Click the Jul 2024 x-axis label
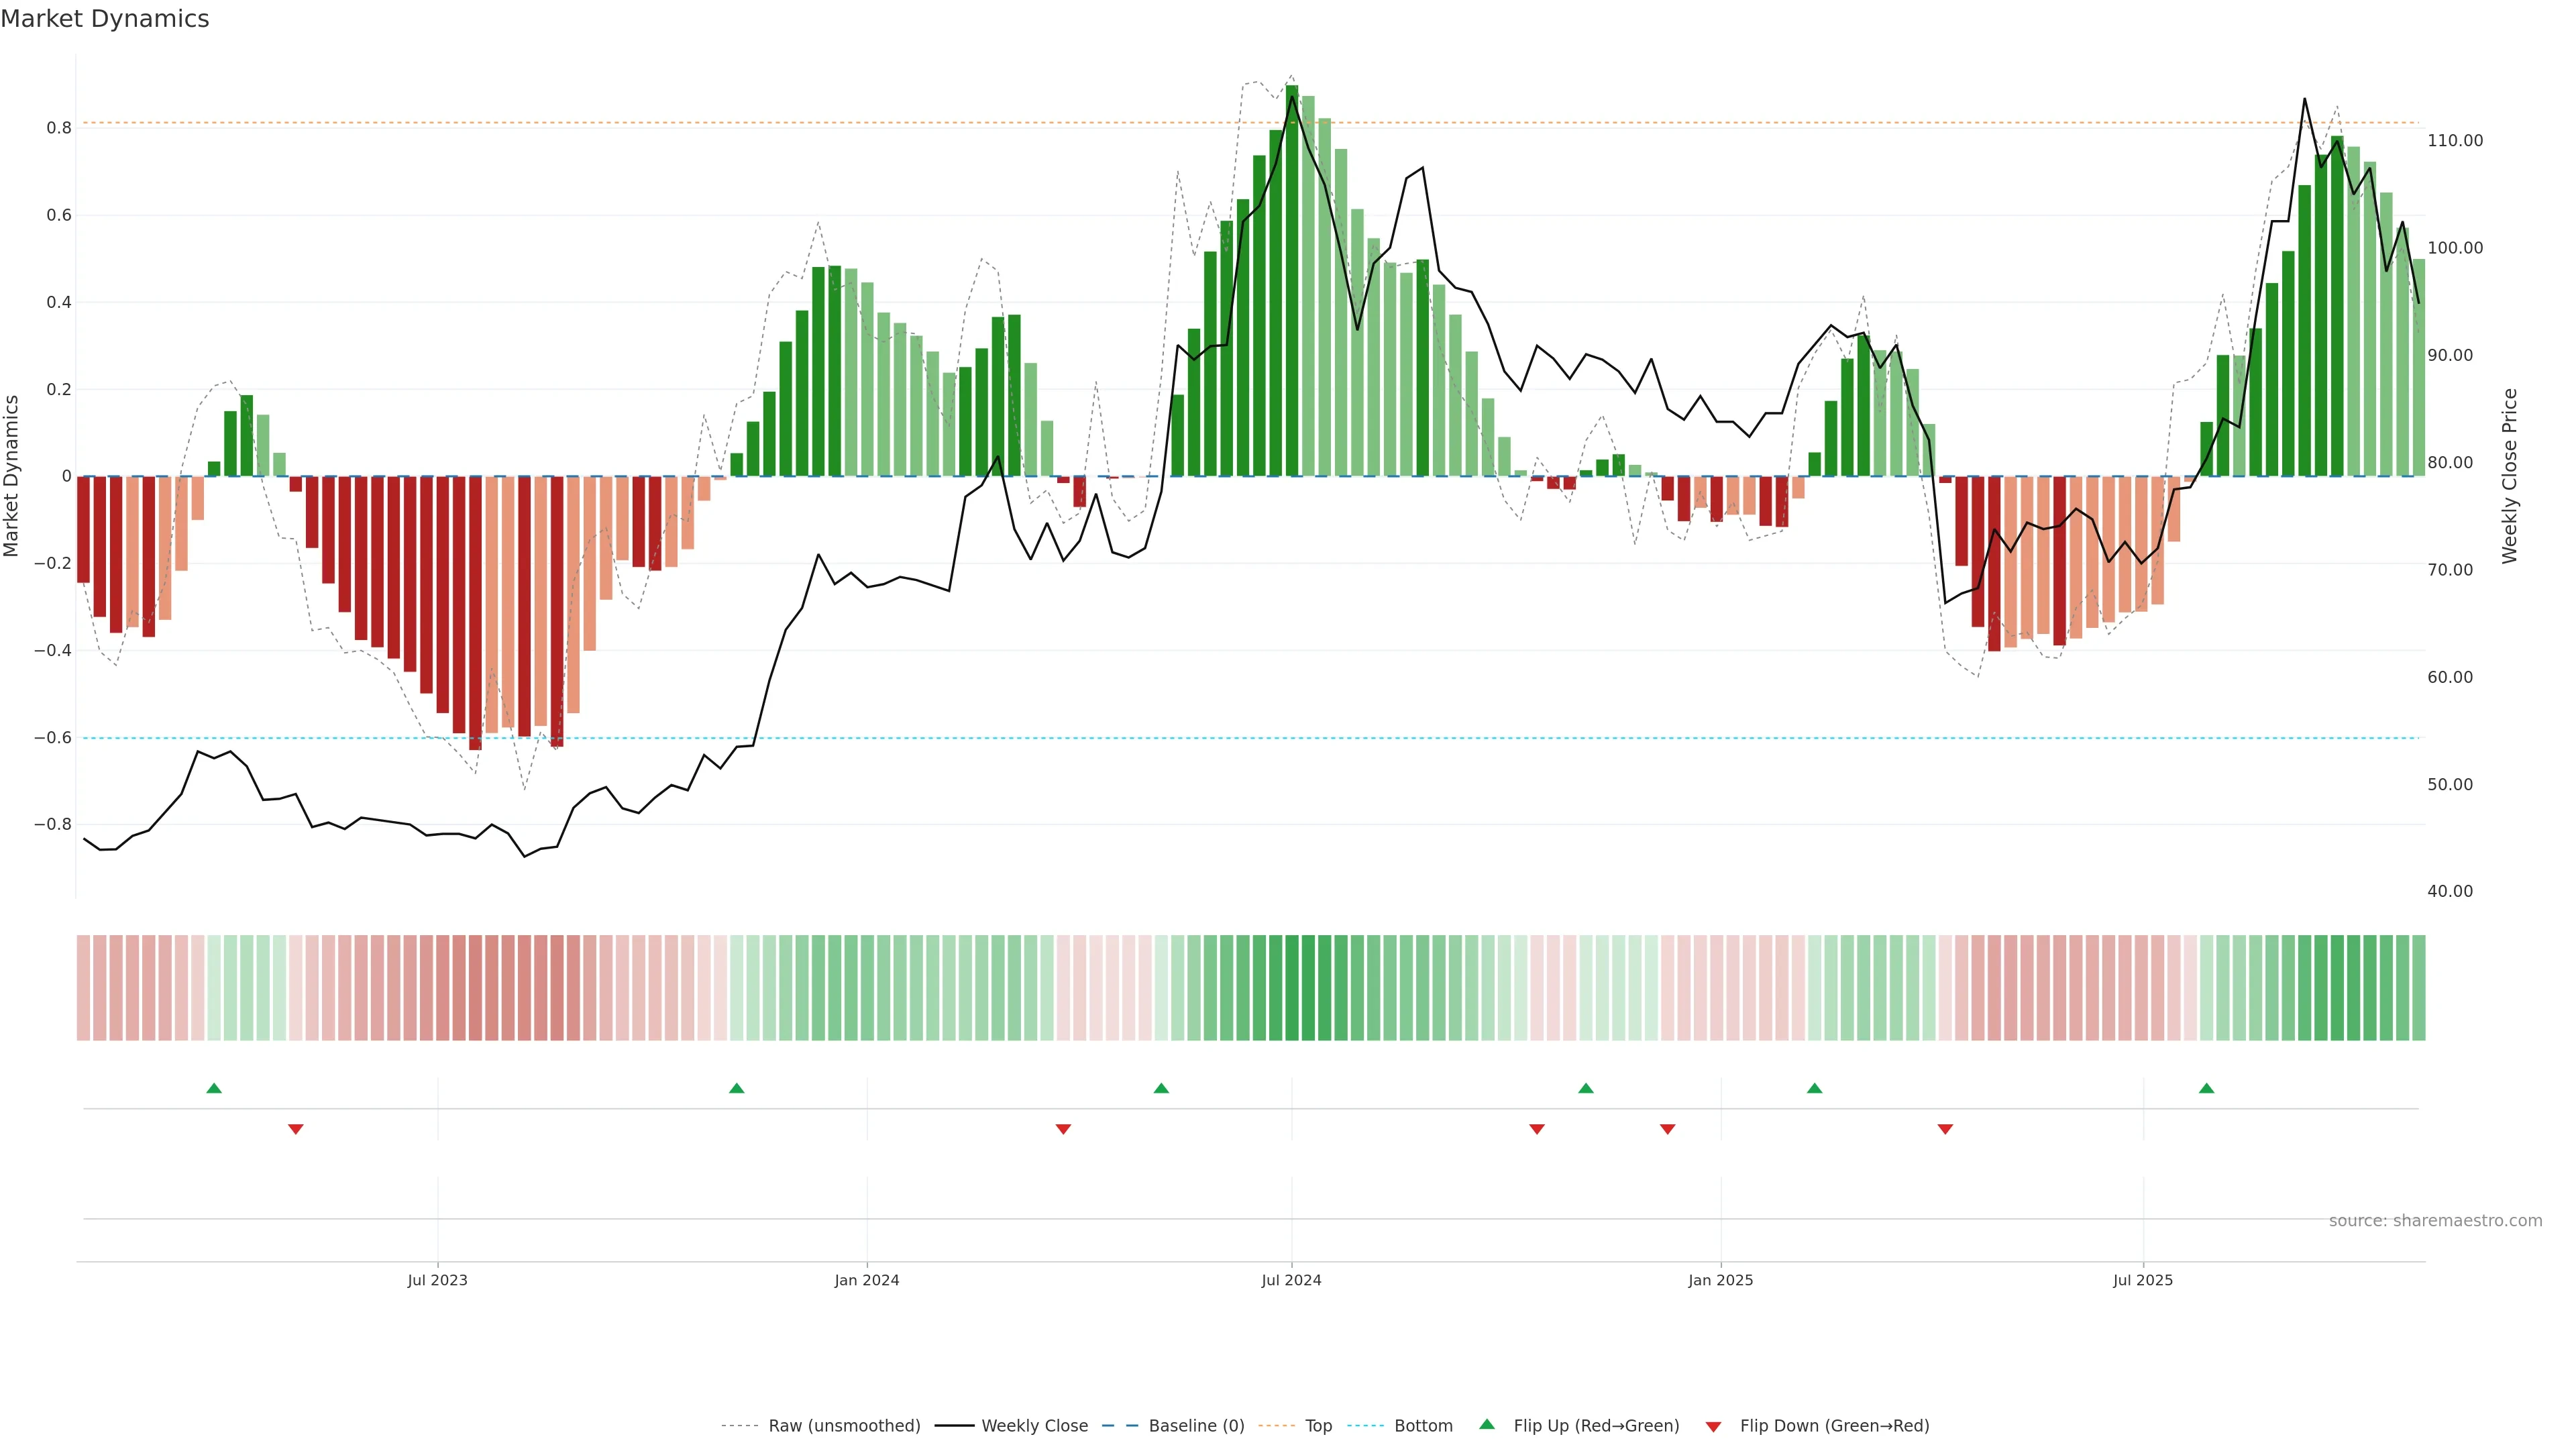Image resolution: width=2576 pixels, height=1449 pixels. (x=1291, y=1280)
